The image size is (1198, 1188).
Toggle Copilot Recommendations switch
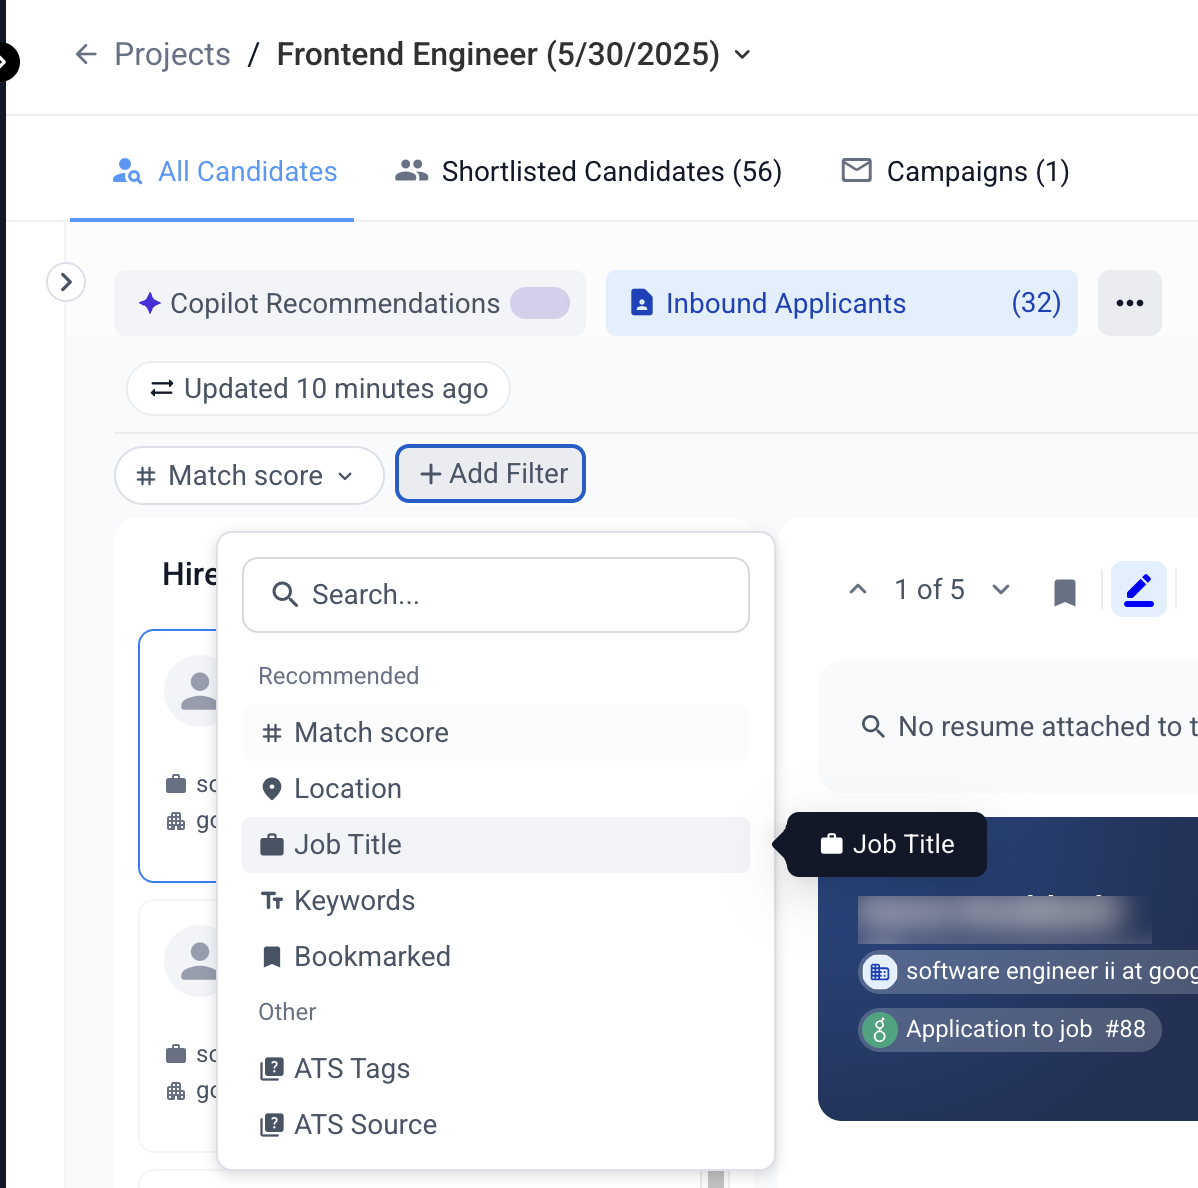540,303
